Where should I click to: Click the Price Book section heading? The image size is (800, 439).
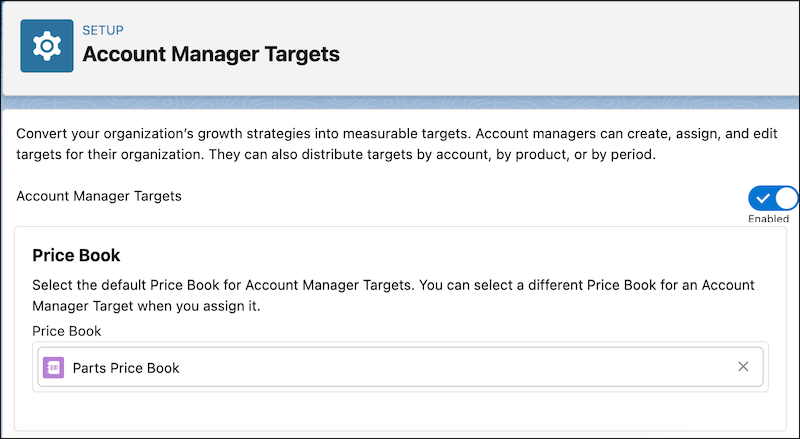[77, 255]
